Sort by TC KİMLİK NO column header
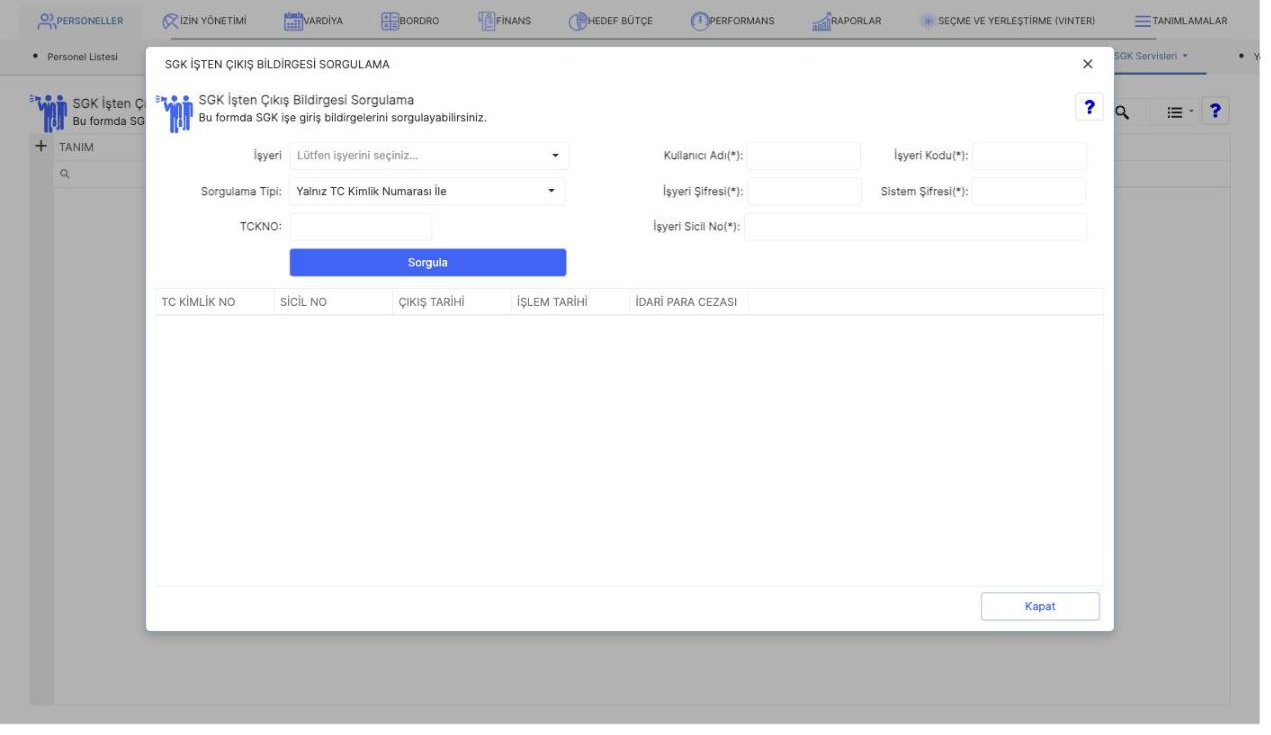 214,302
